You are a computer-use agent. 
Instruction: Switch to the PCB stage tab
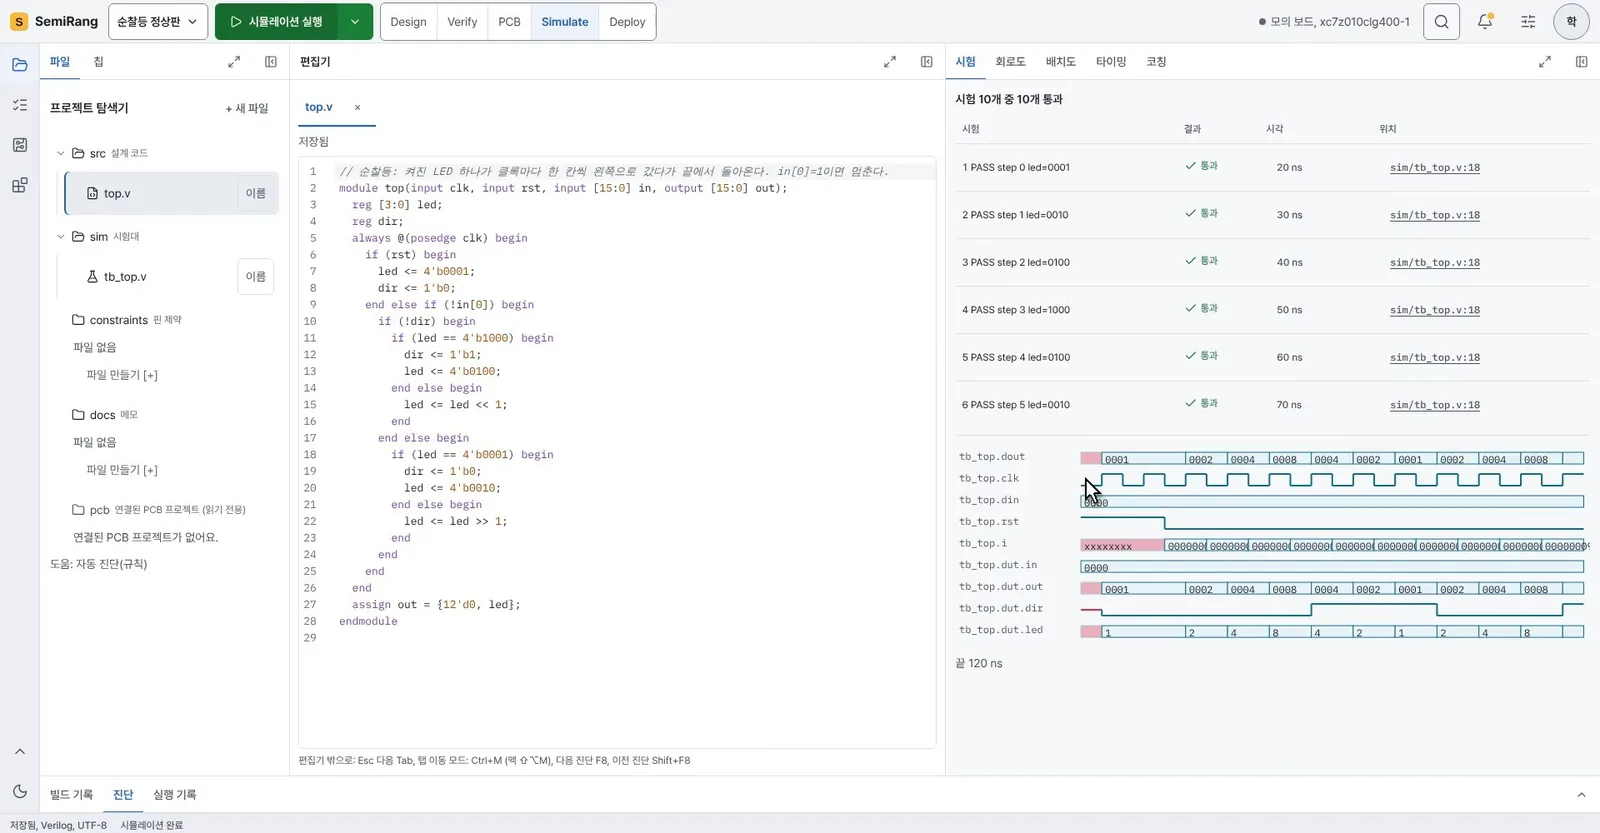coord(509,22)
